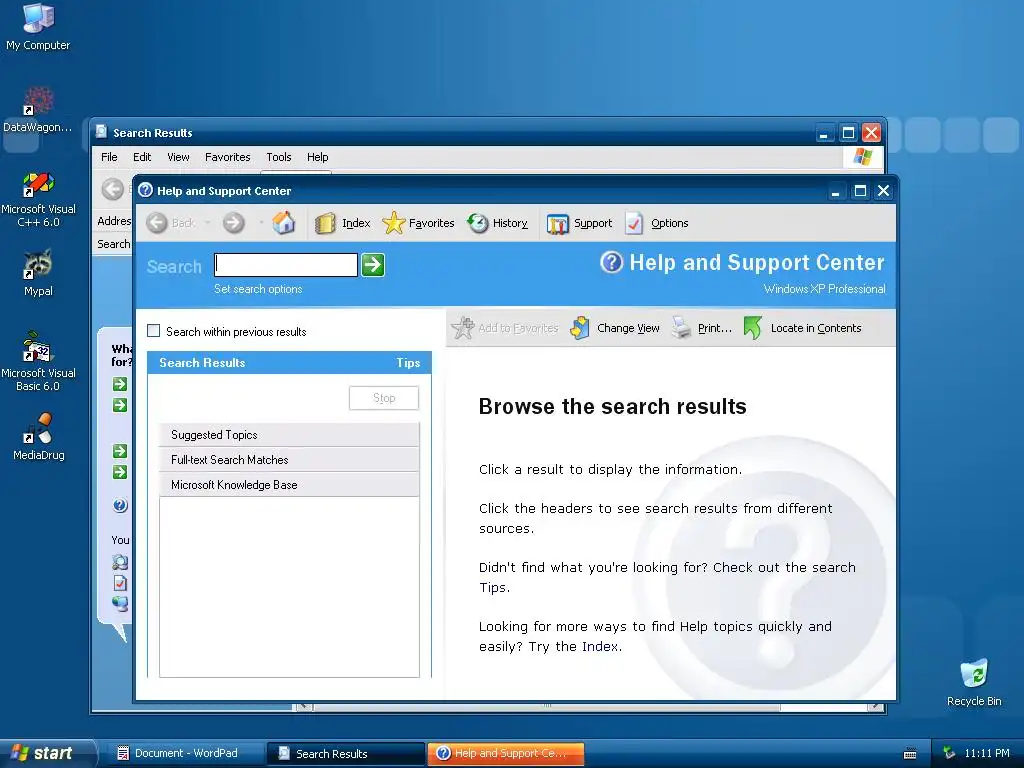This screenshot has width=1024, height=768.
Task: Click Locate in Contents icon
Action: (752, 328)
